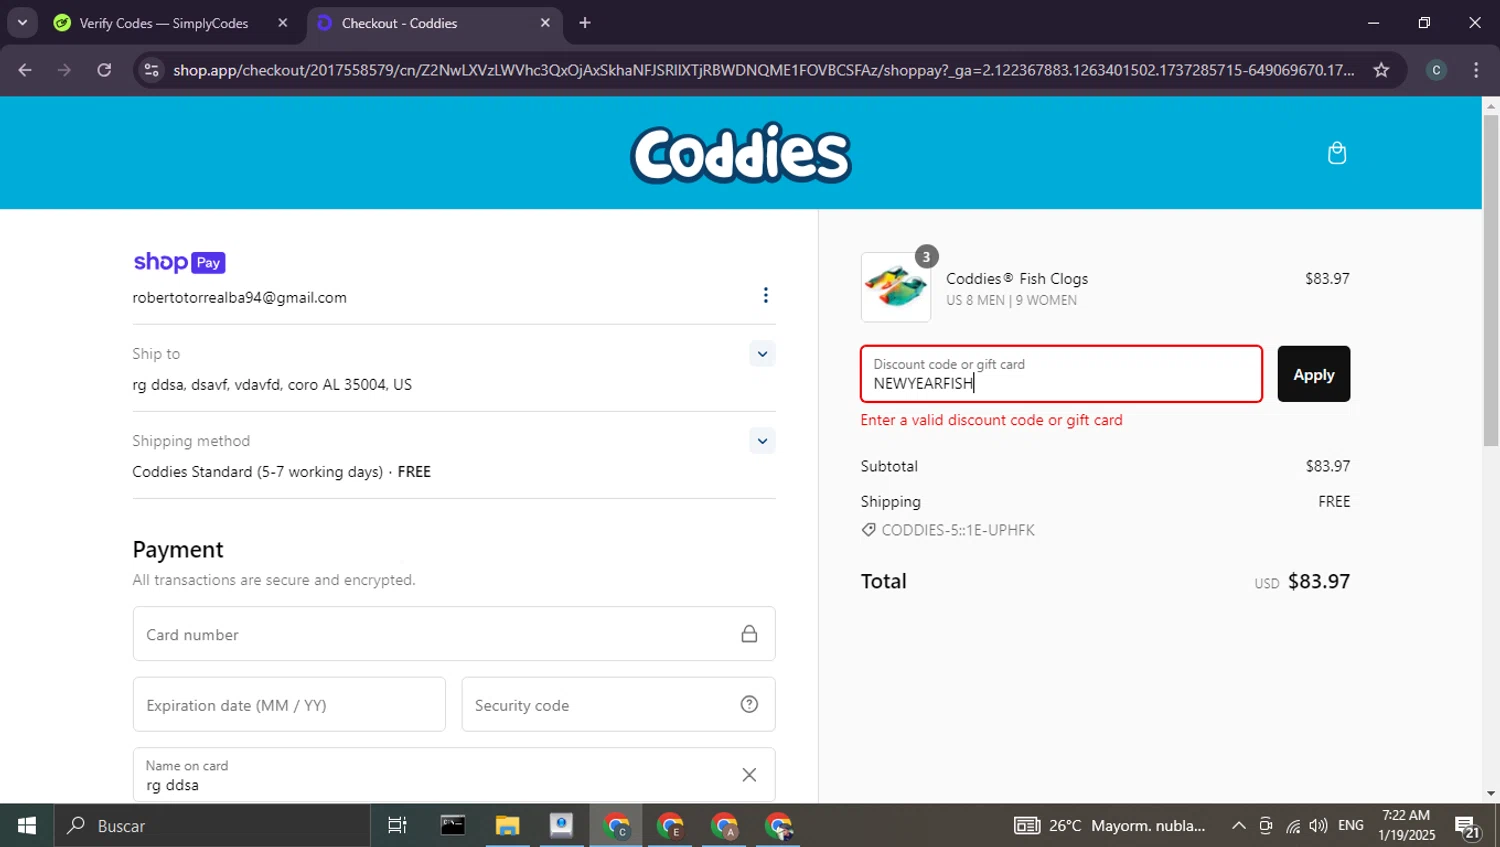
Task: Reload the checkout page
Action: tap(104, 70)
